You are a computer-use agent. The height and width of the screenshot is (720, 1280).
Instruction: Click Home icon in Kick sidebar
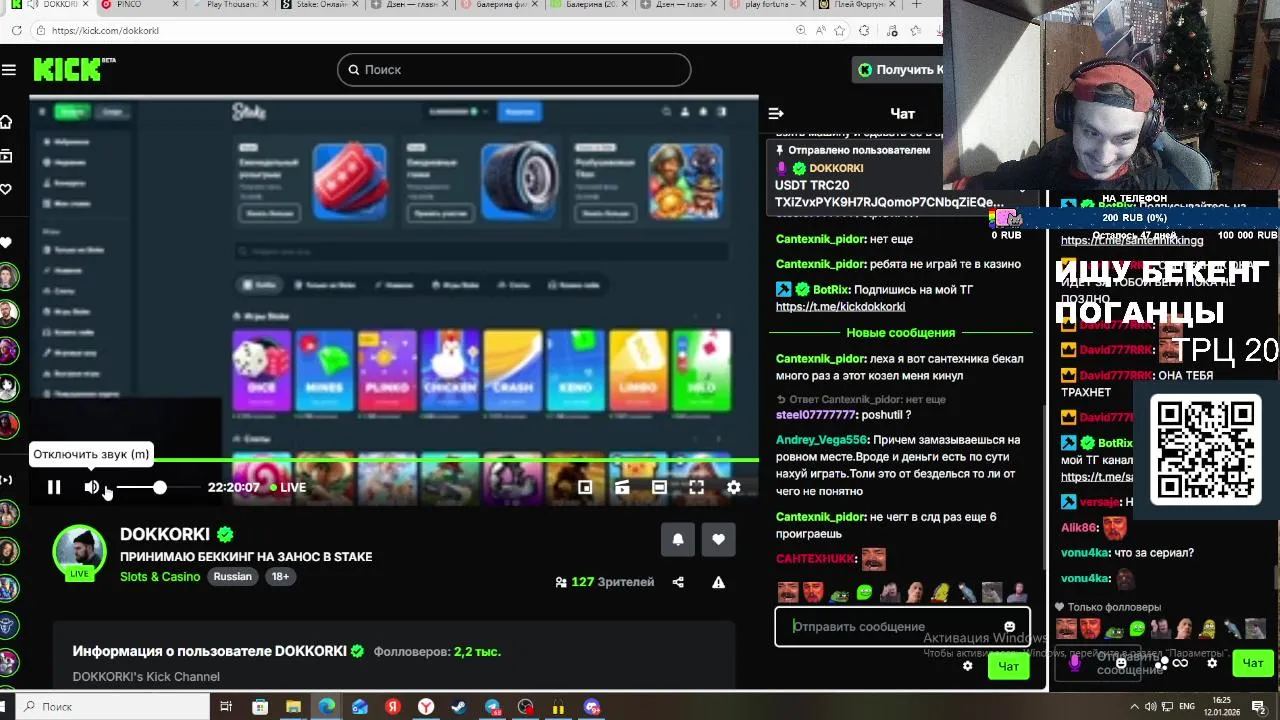6,122
